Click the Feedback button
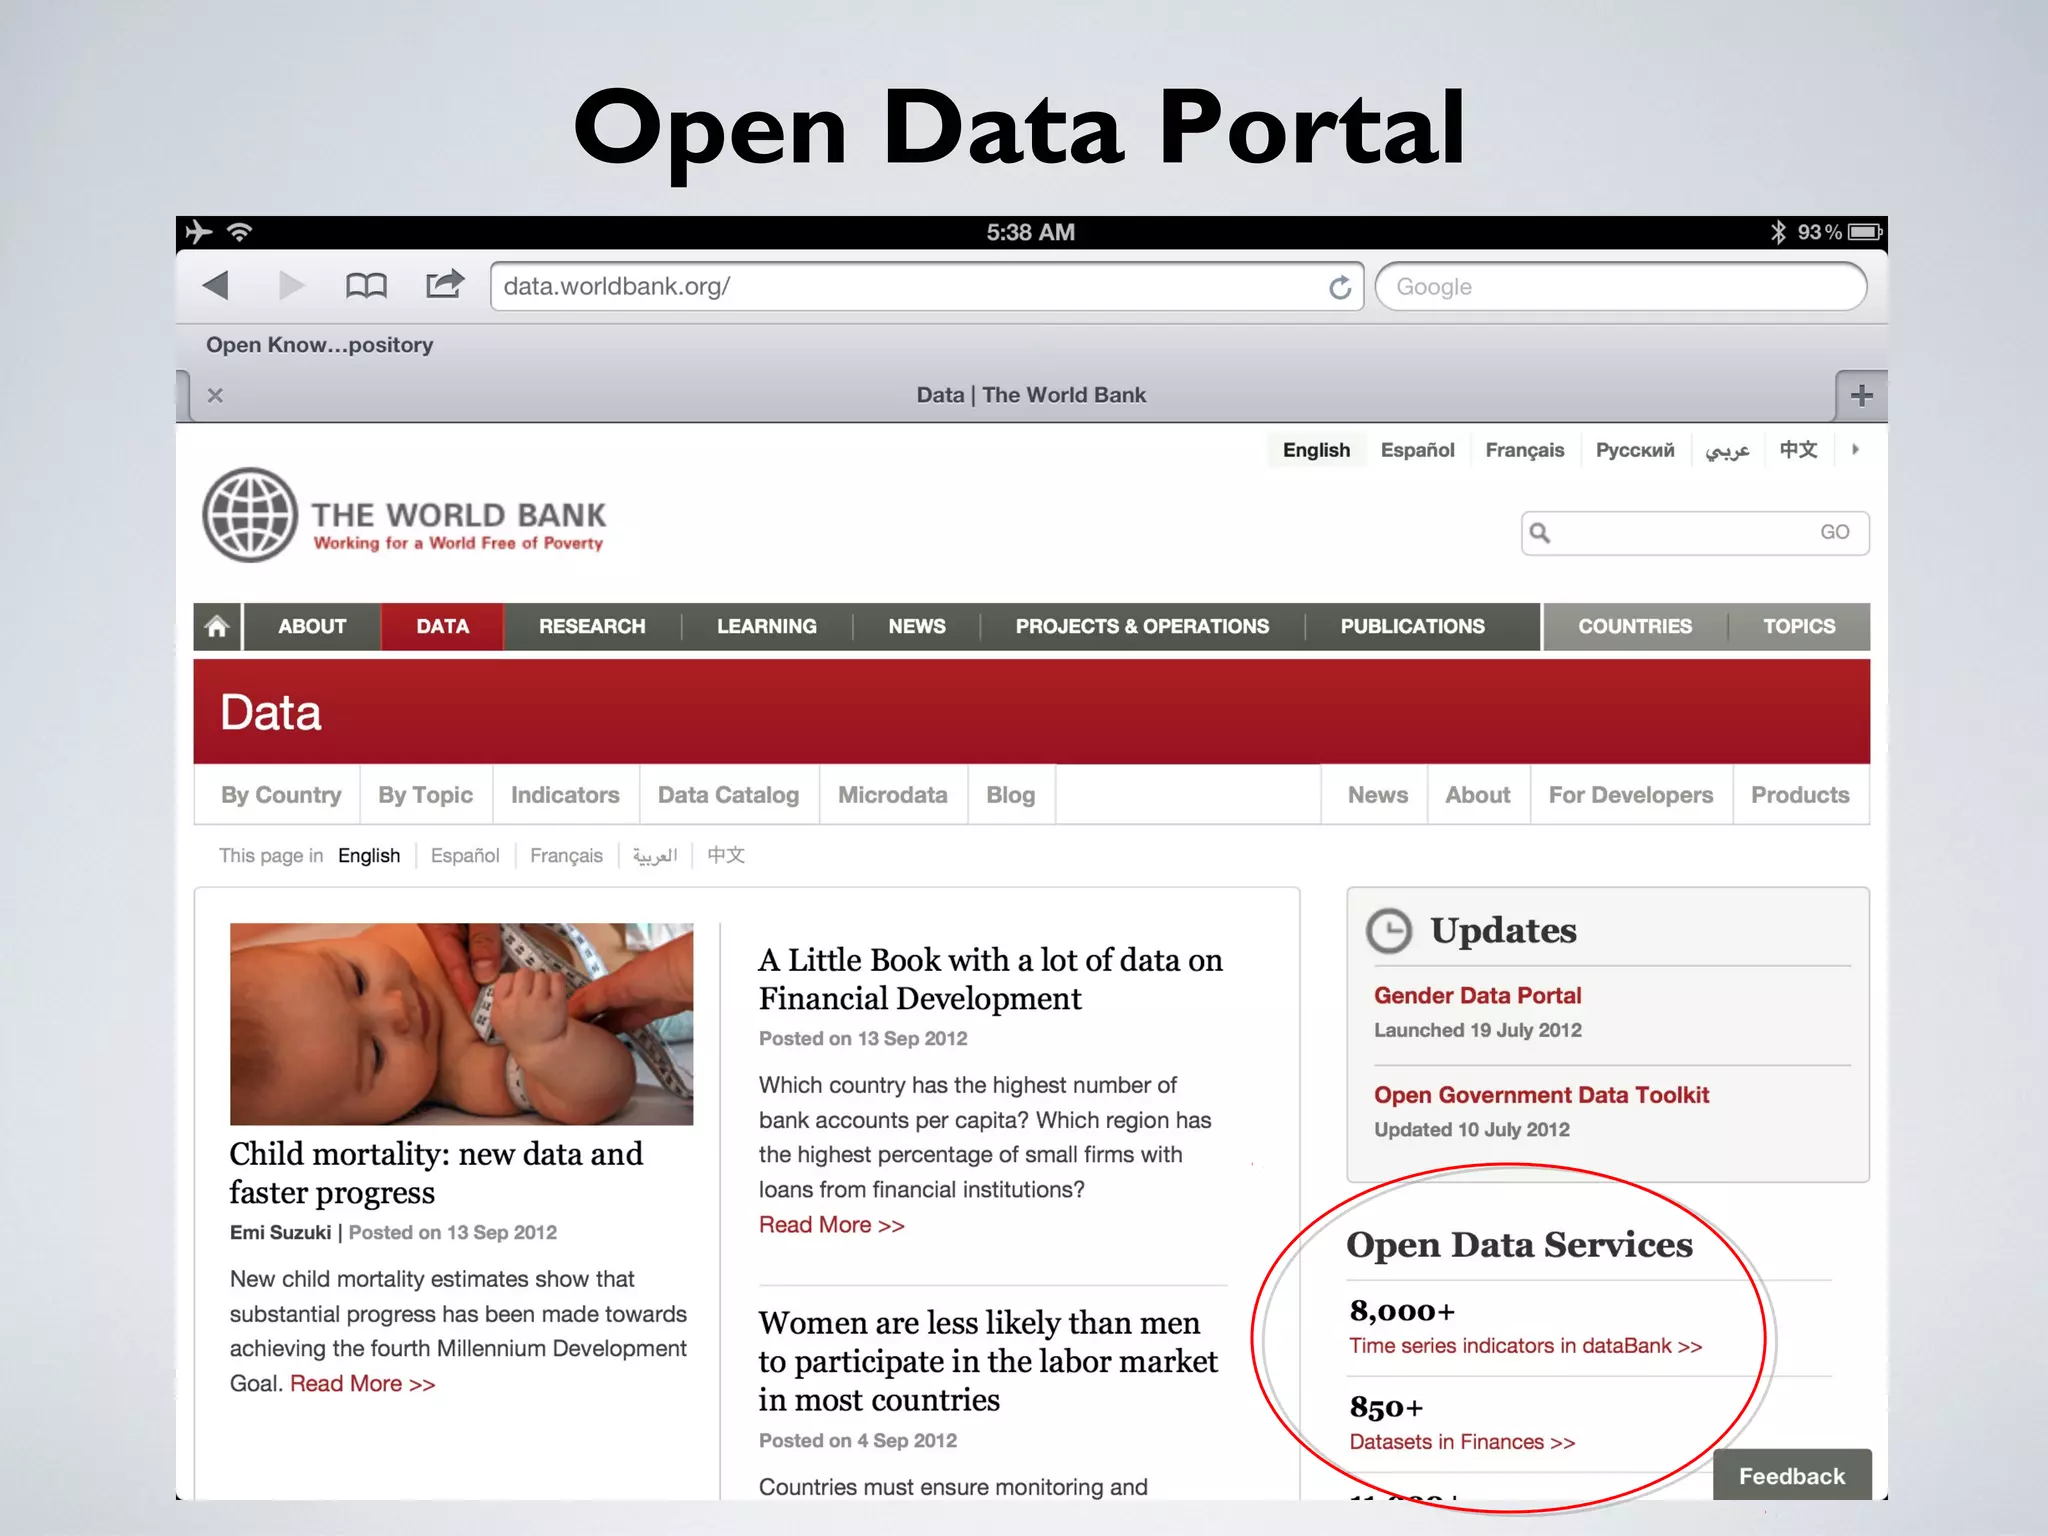 (x=1791, y=1476)
